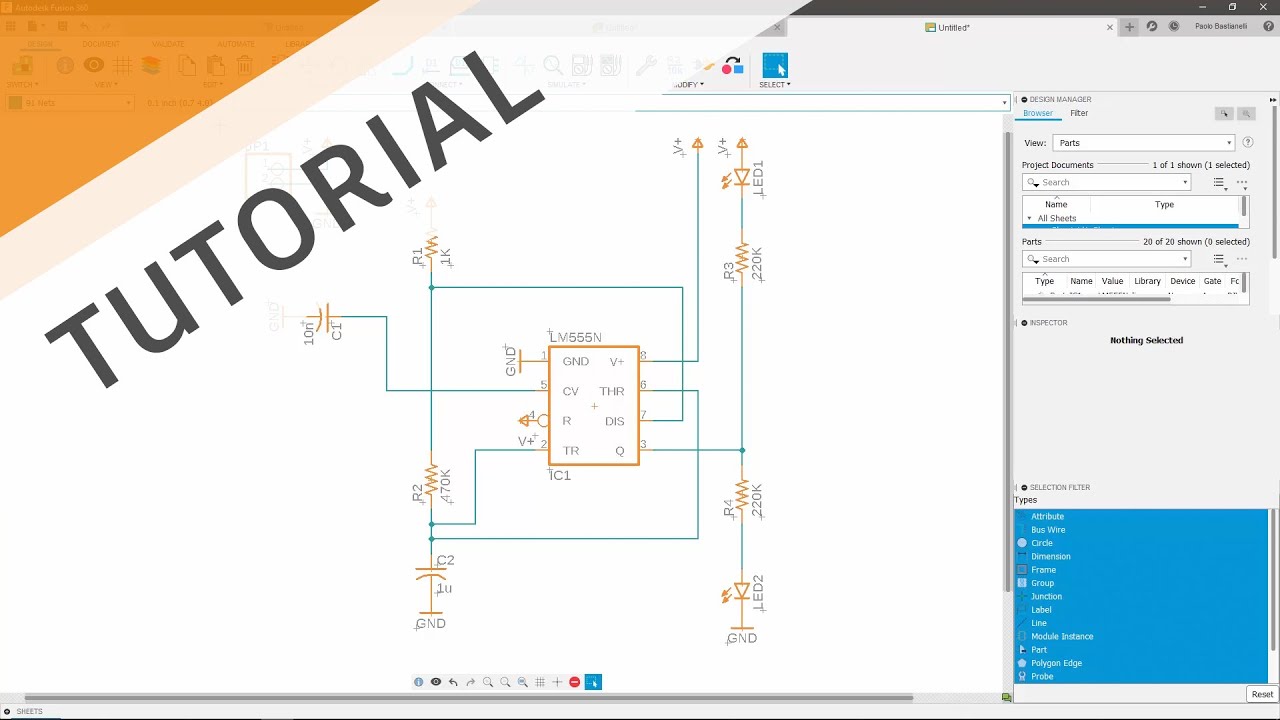This screenshot has height=720, width=1280.
Task: Click the first magnifier of three in bottom toolbar
Action: pos(488,682)
